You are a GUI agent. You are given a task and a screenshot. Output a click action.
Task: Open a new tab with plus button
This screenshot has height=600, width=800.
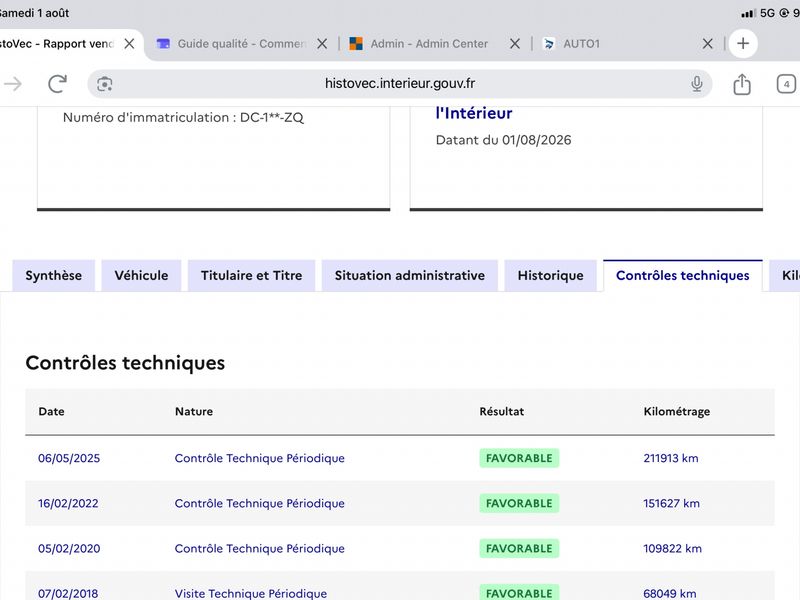[743, 44]
